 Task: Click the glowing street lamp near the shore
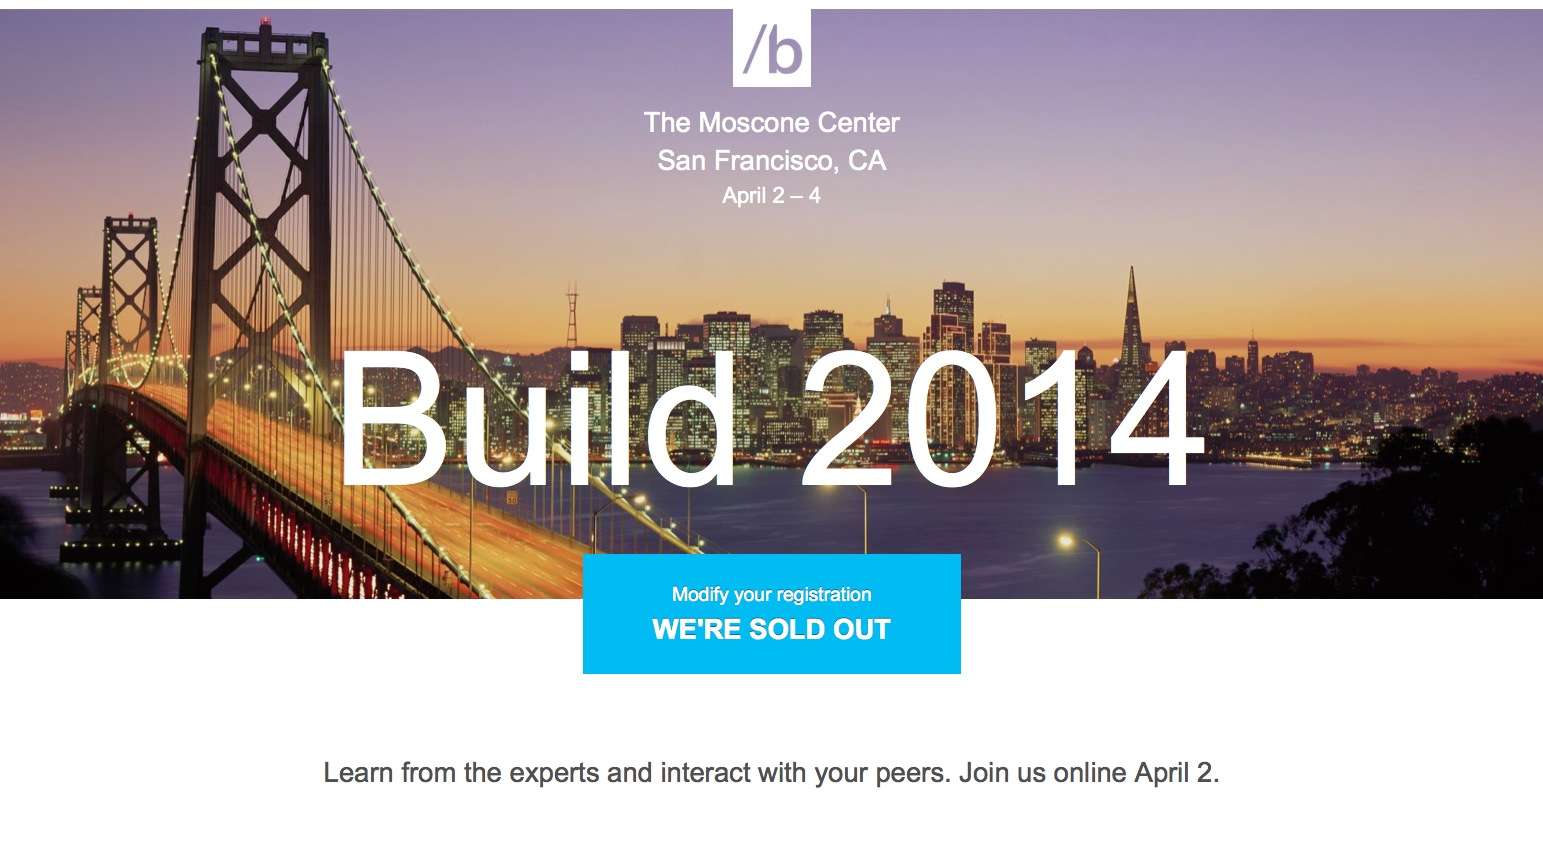(1066, 542)
